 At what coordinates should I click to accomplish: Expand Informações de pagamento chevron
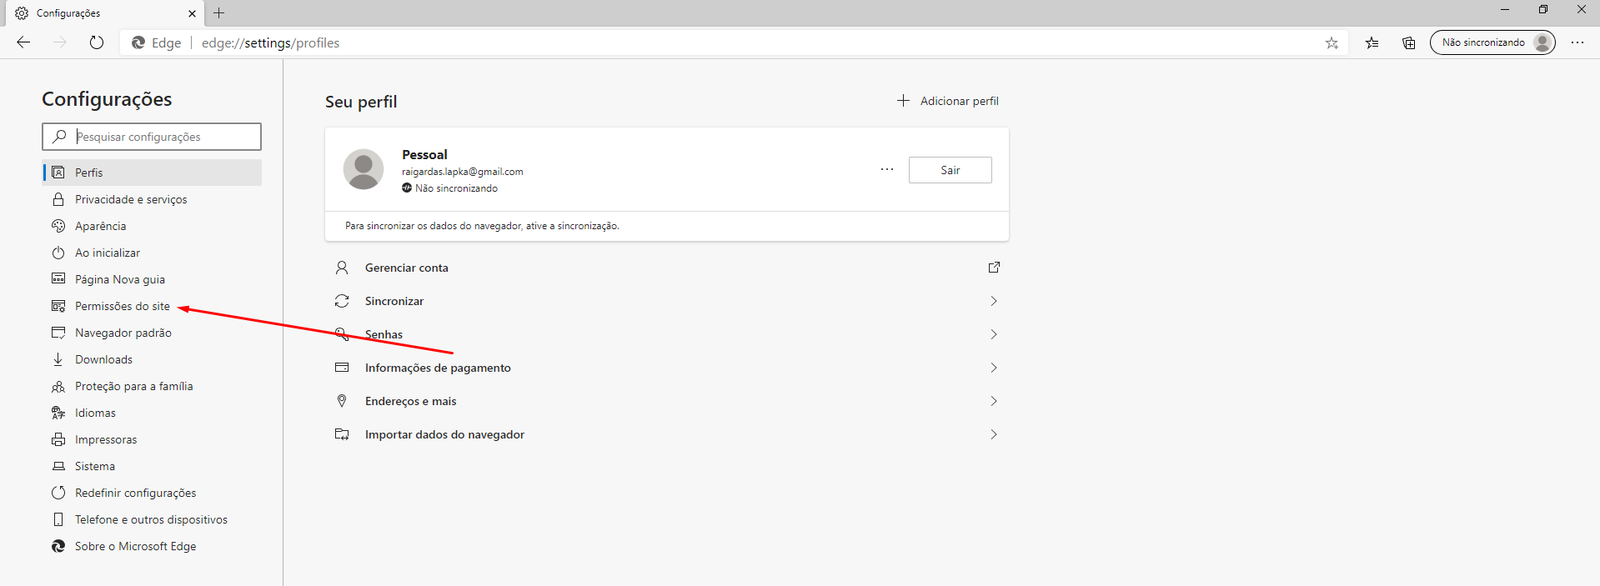pos(993,368)
